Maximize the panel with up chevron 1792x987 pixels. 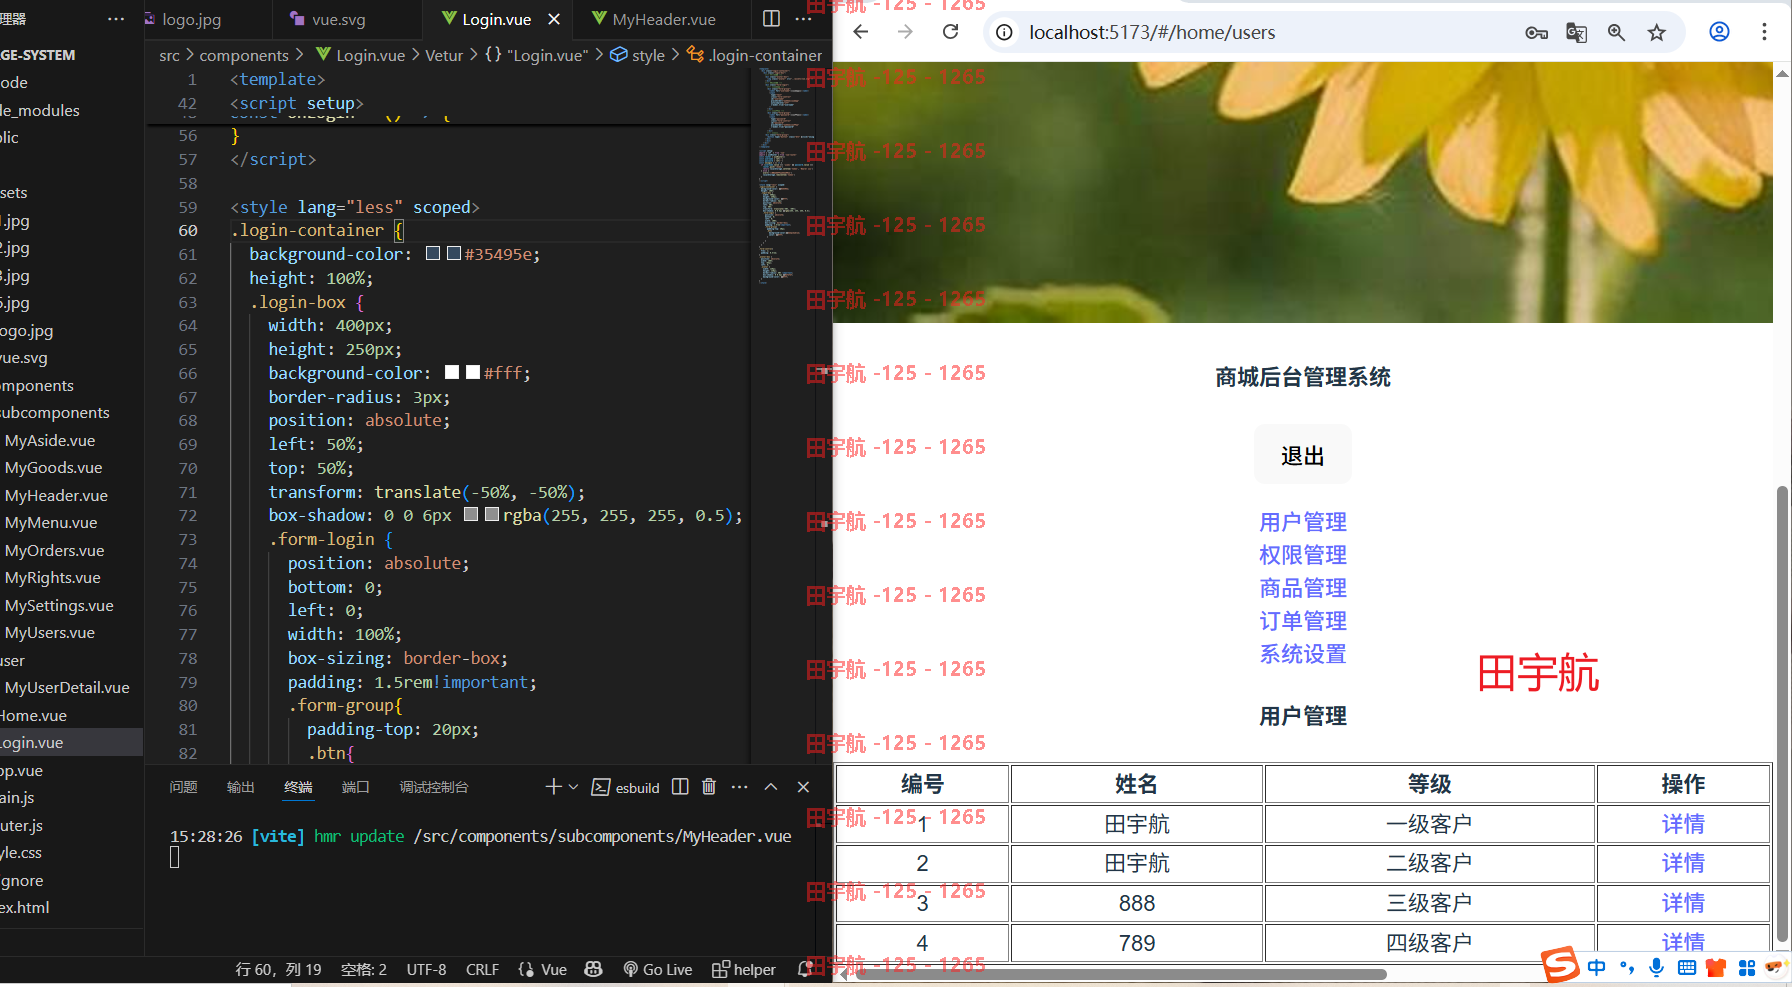771,787
